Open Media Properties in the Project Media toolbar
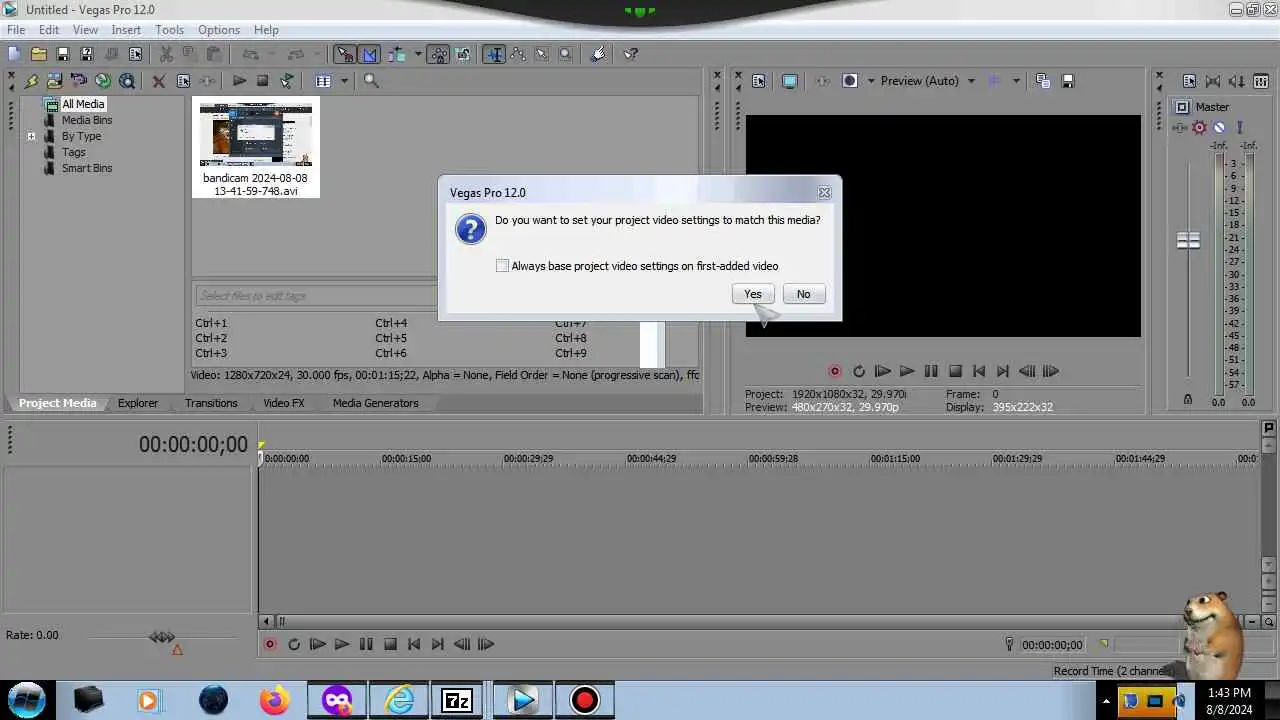Image resolution: width=1280 pixels, height=720 pixels. pyautogui.click(x=183, y=81)
